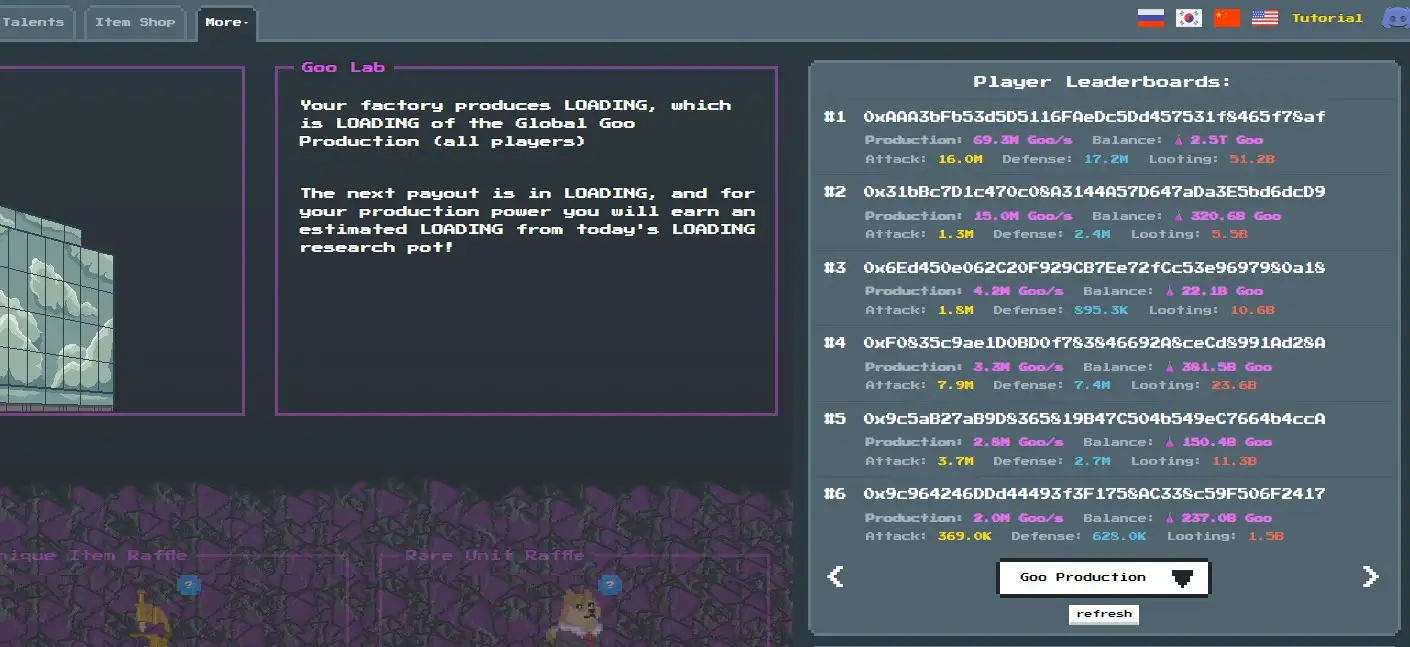The image size is (1410, 647).
Task: Open the Discord icon link
Action: pos(1395,18)
